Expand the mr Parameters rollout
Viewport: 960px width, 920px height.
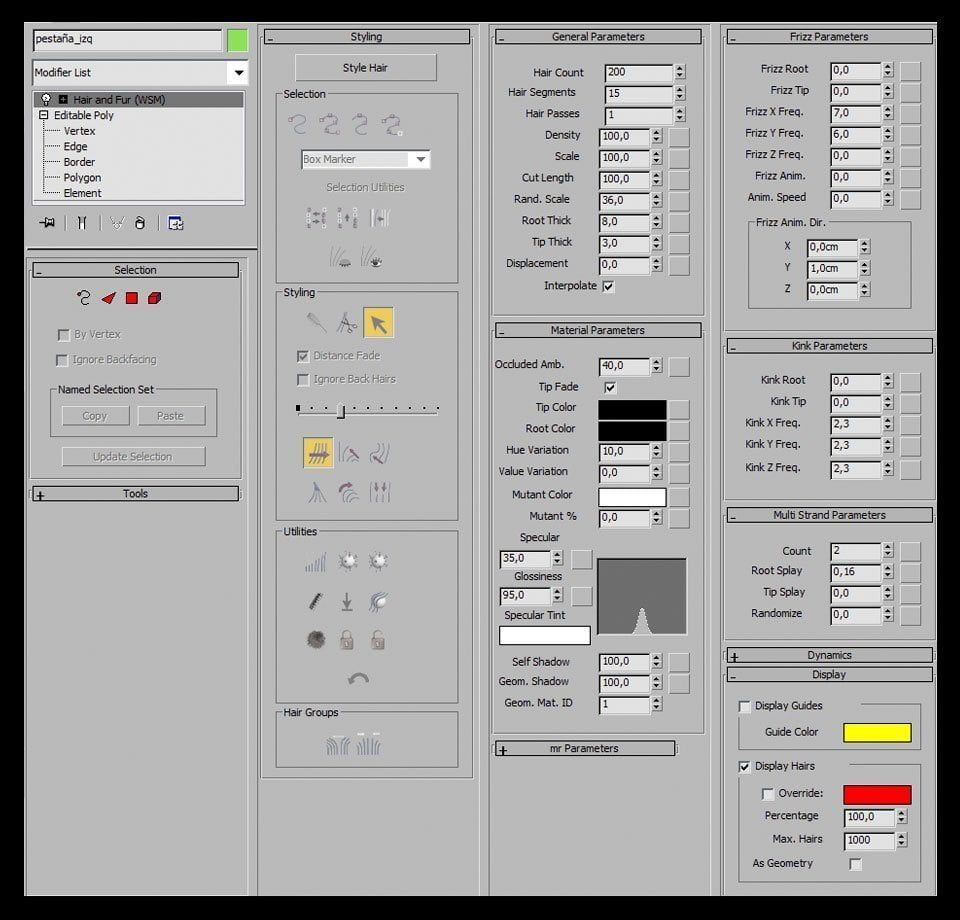[585, 749]
